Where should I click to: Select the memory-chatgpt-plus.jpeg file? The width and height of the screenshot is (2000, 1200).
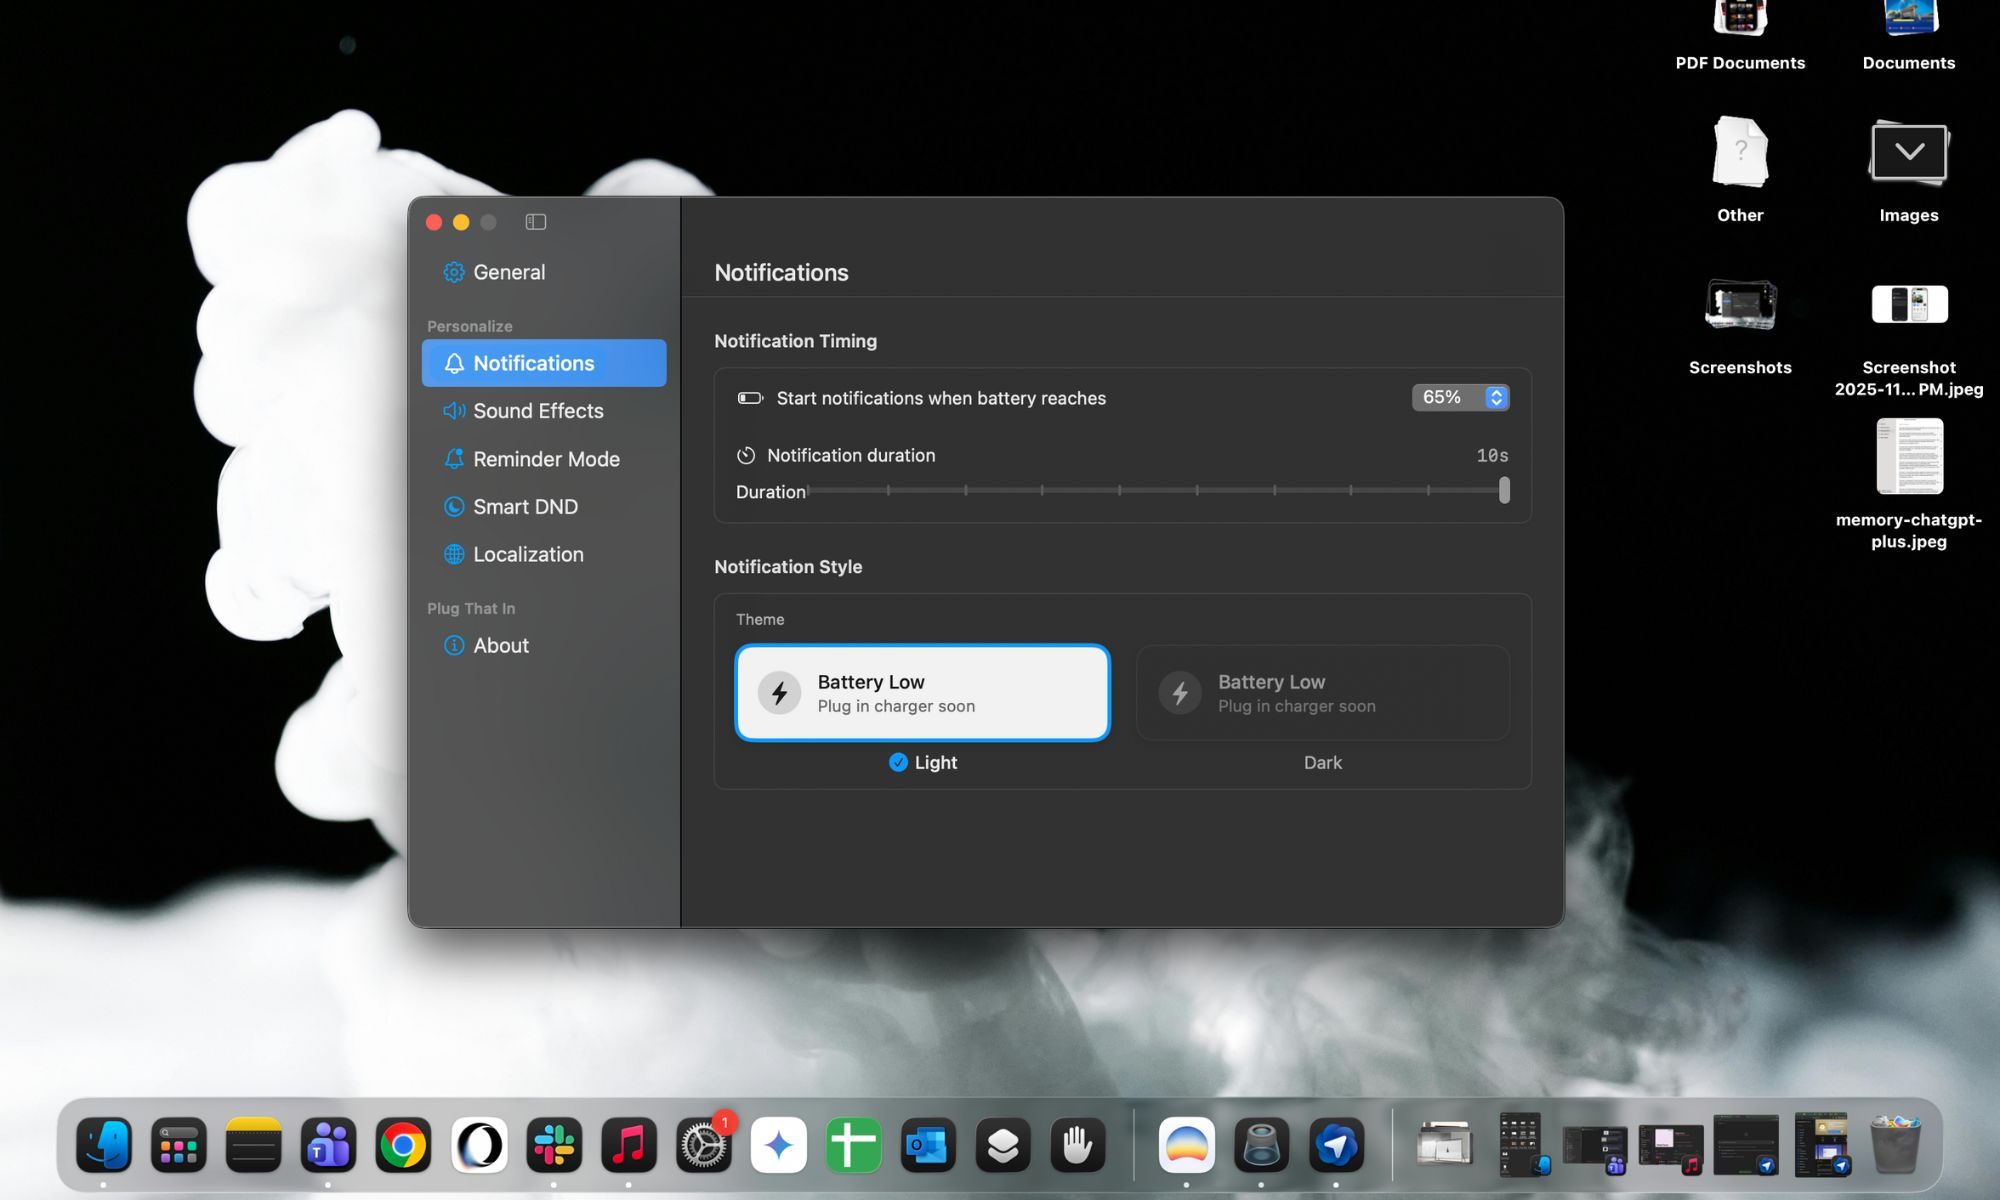tap(1908, 485)
